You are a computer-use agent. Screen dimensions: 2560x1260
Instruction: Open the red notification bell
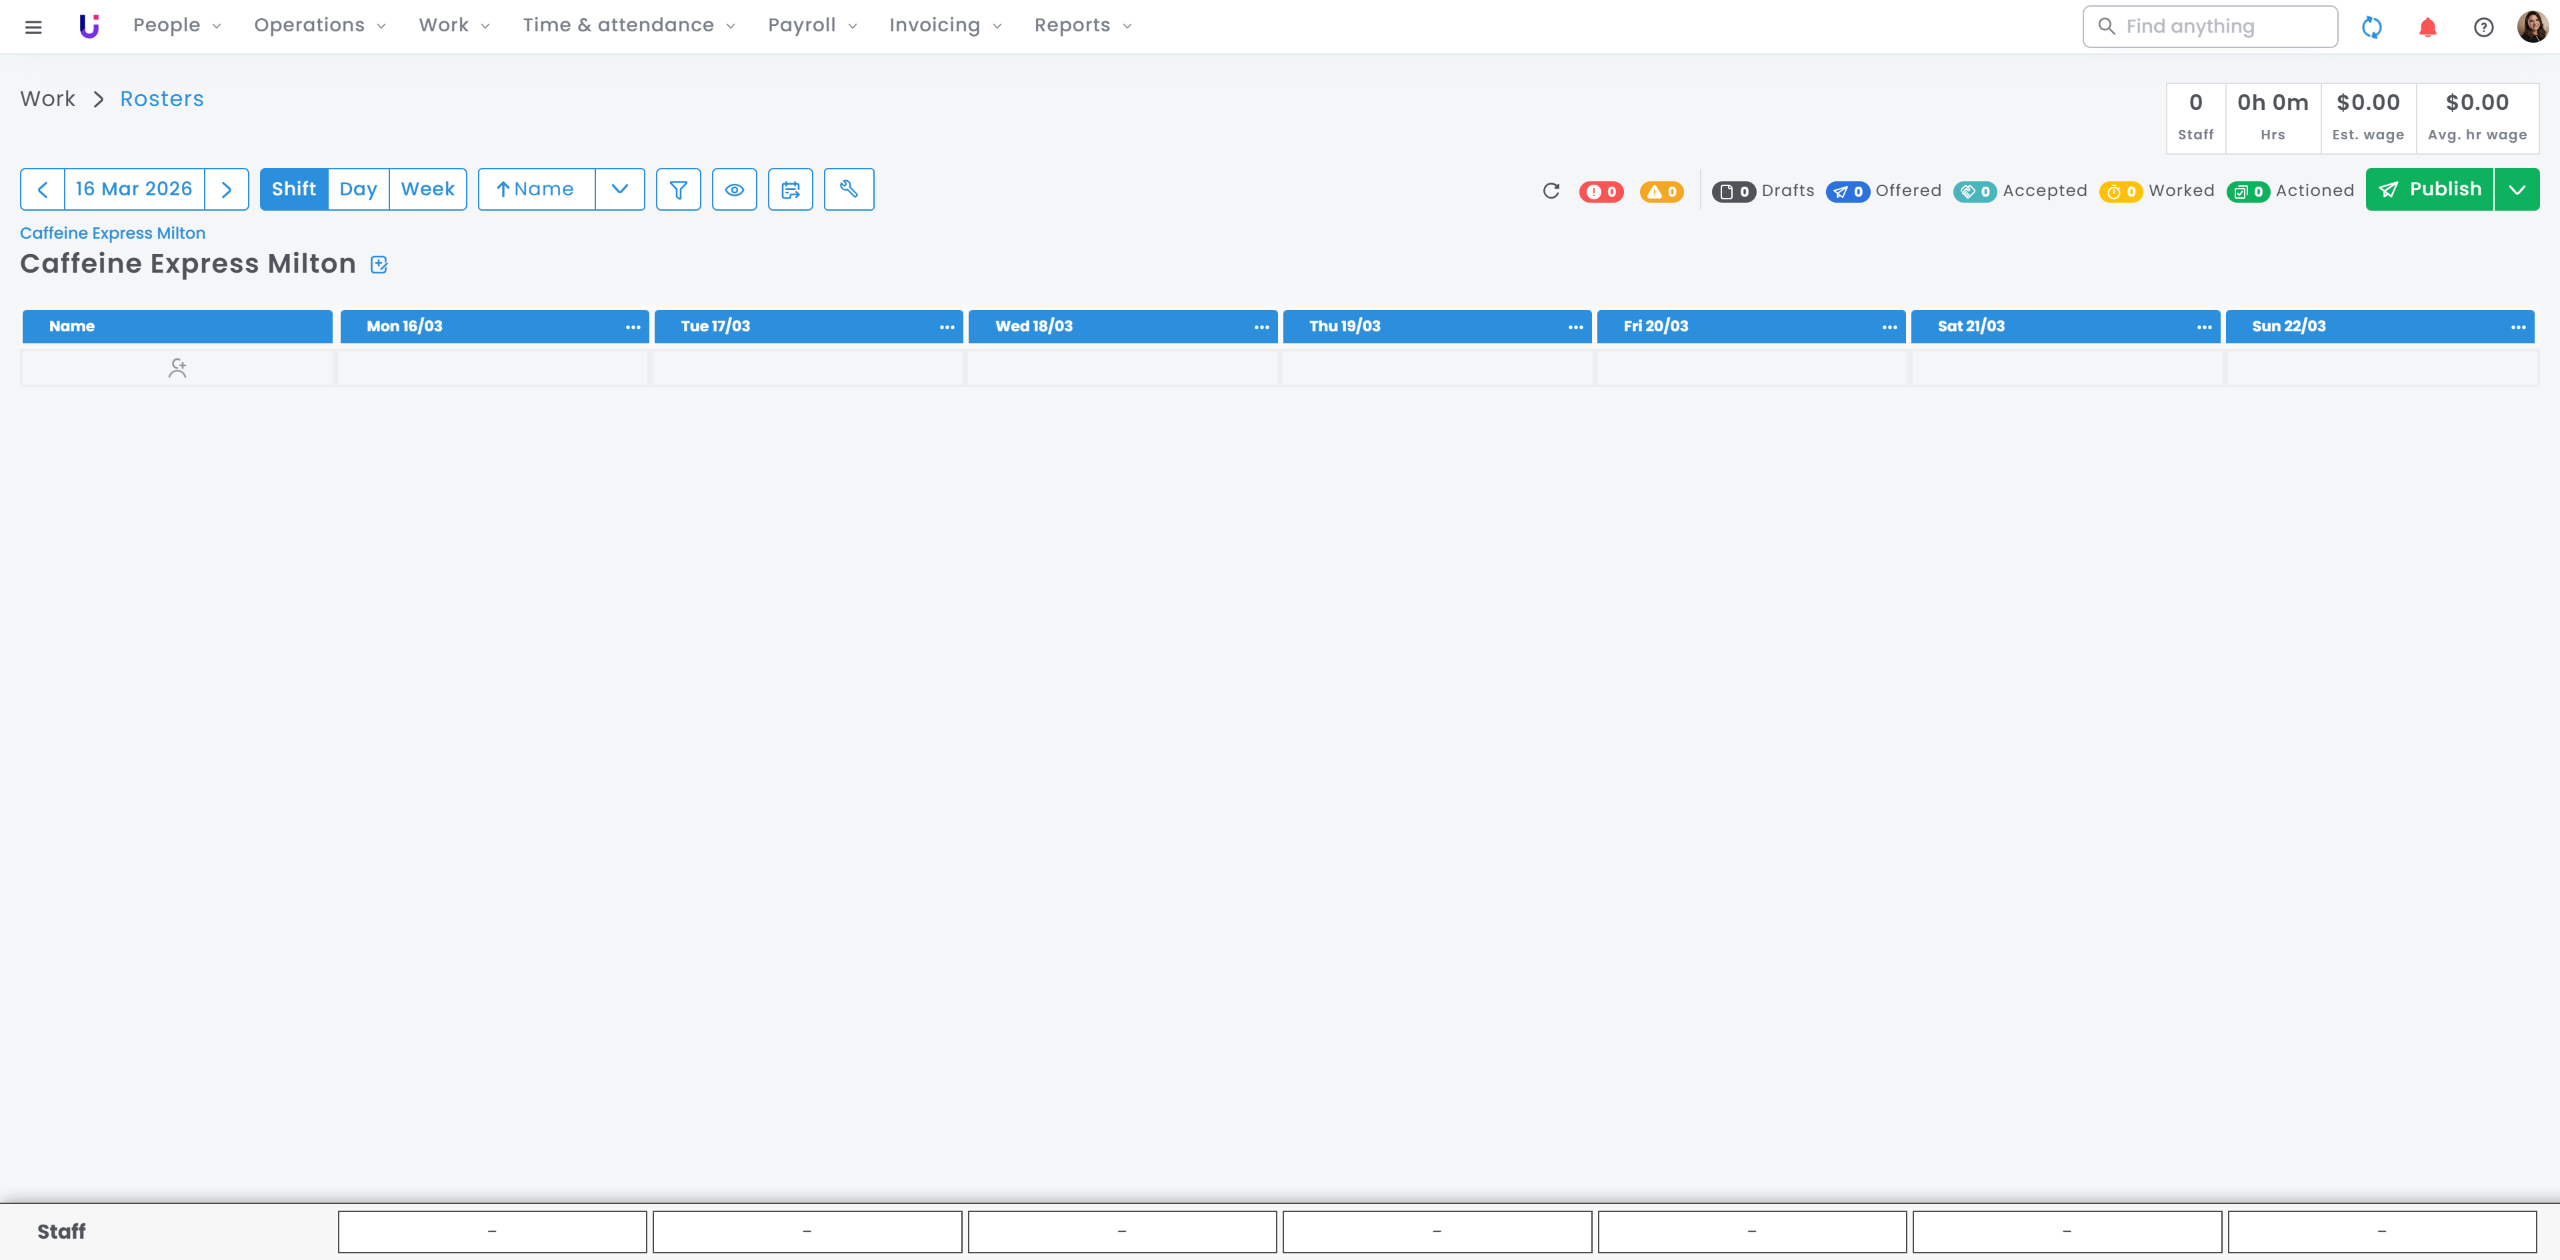point(2427,27)
